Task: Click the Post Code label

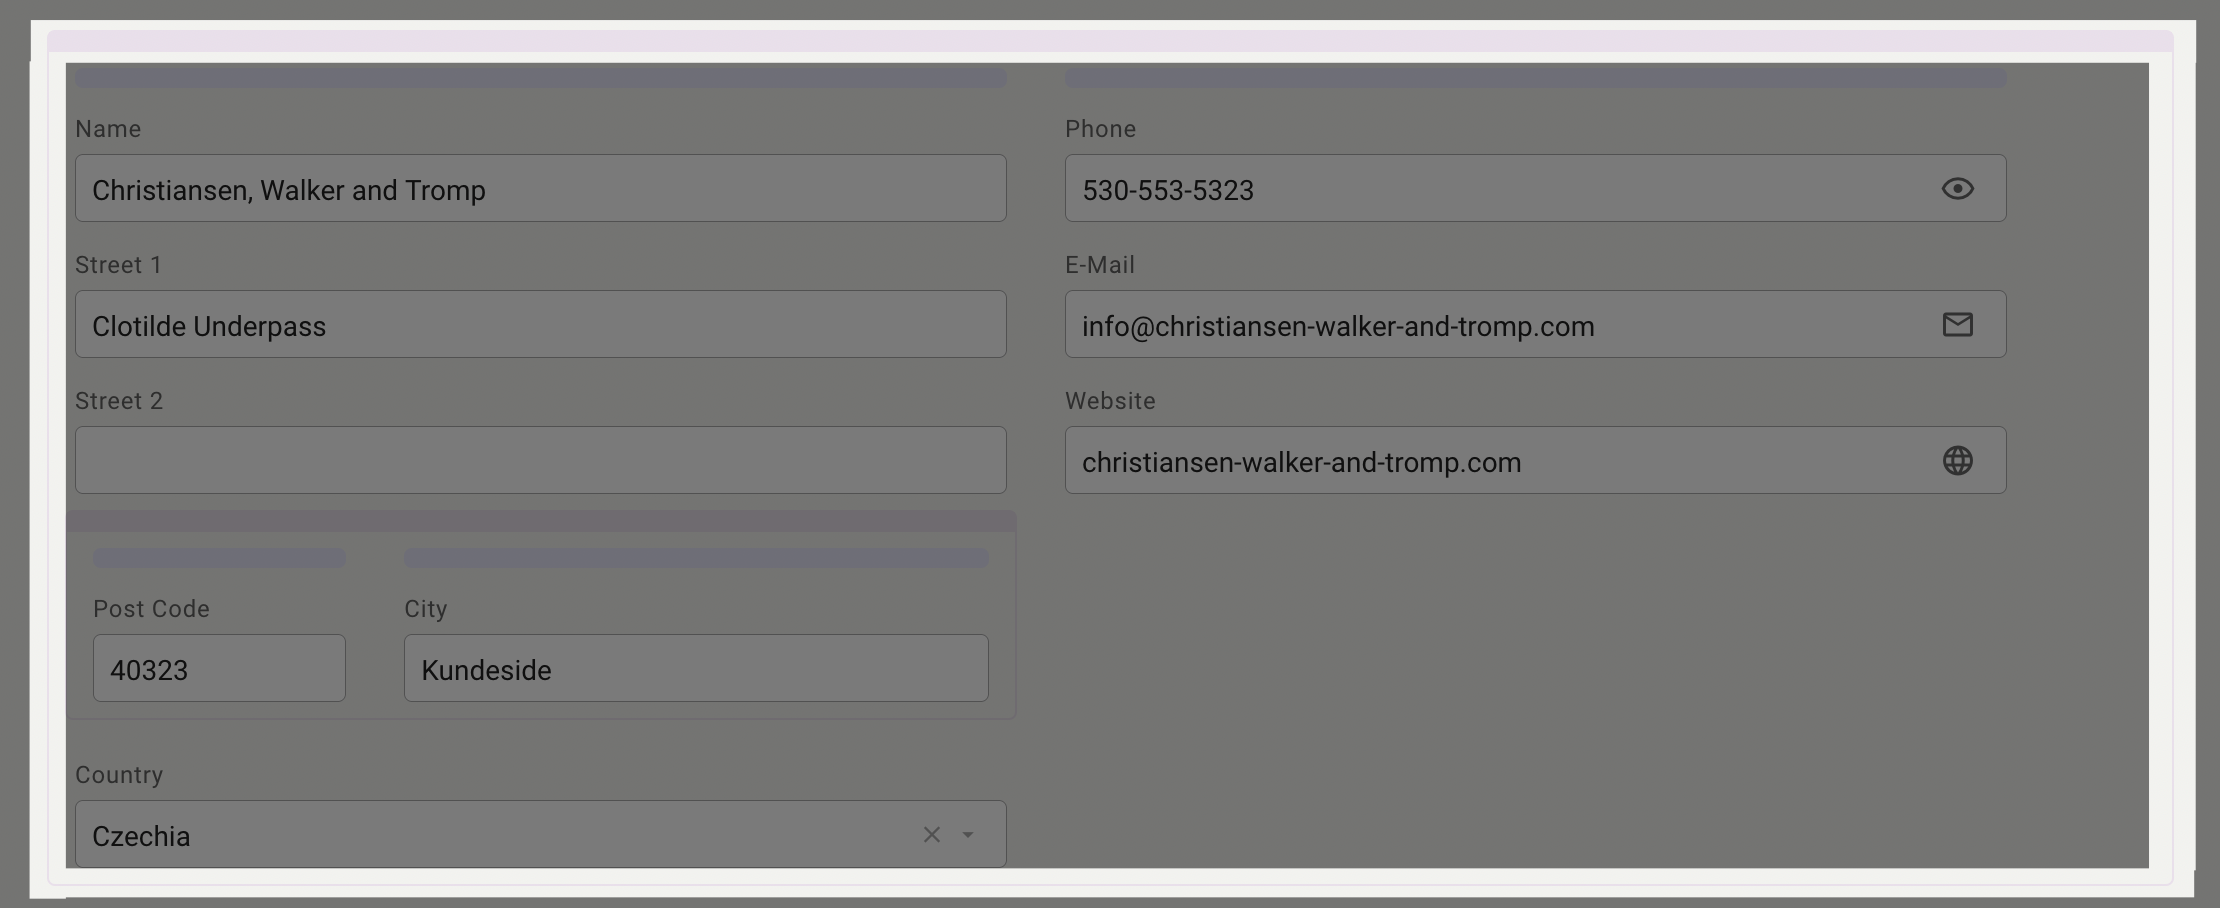Action: (151, 609)
